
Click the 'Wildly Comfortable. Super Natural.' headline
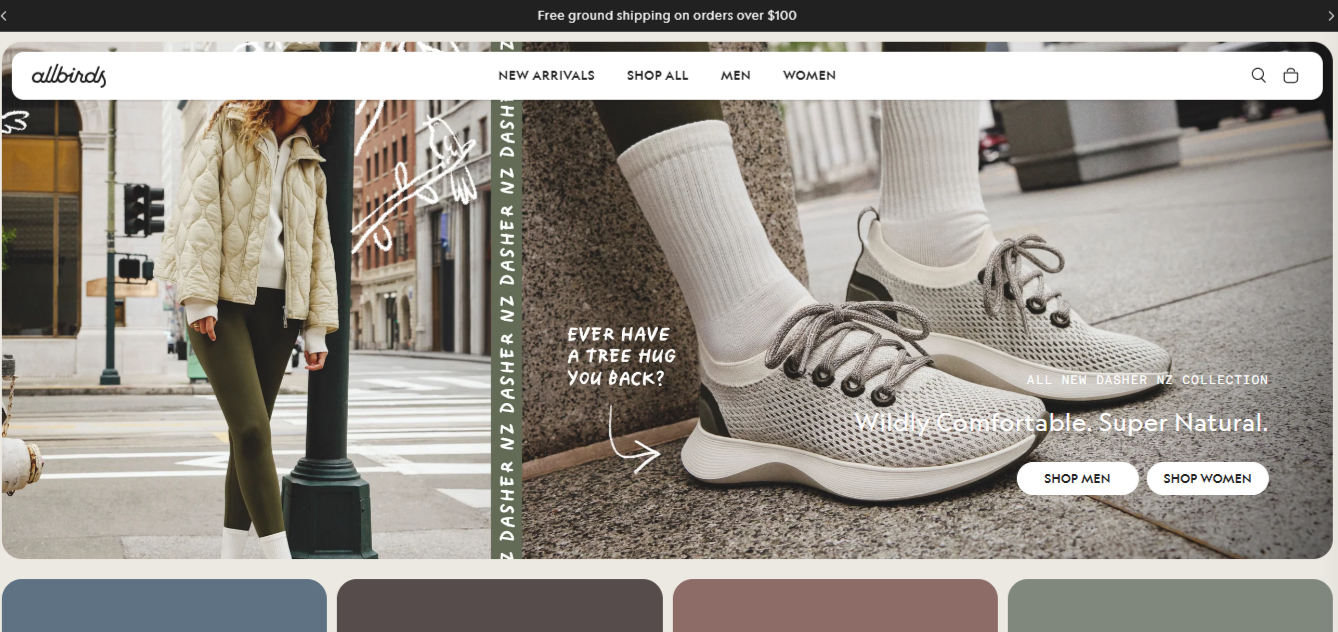tap(1061, 423)
